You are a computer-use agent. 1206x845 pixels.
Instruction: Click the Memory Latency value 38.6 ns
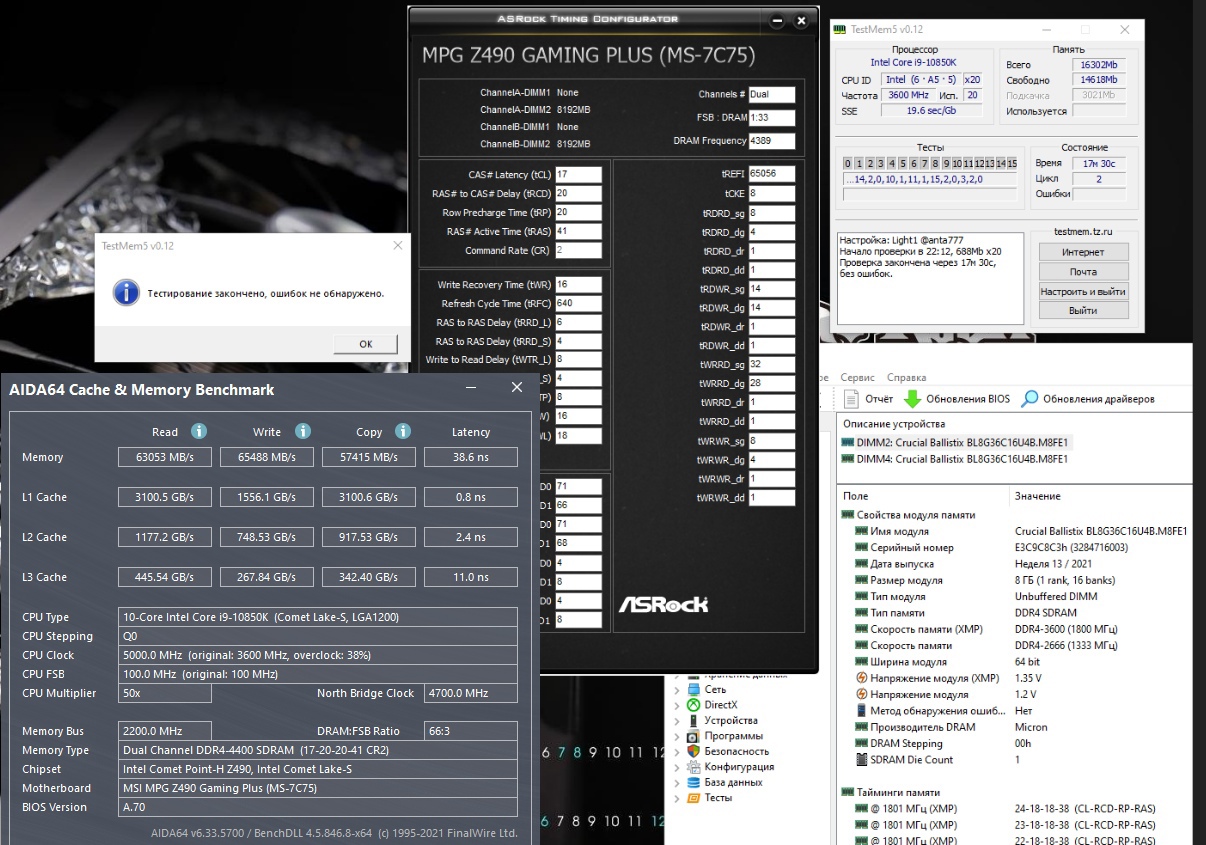tap(471, 457)
